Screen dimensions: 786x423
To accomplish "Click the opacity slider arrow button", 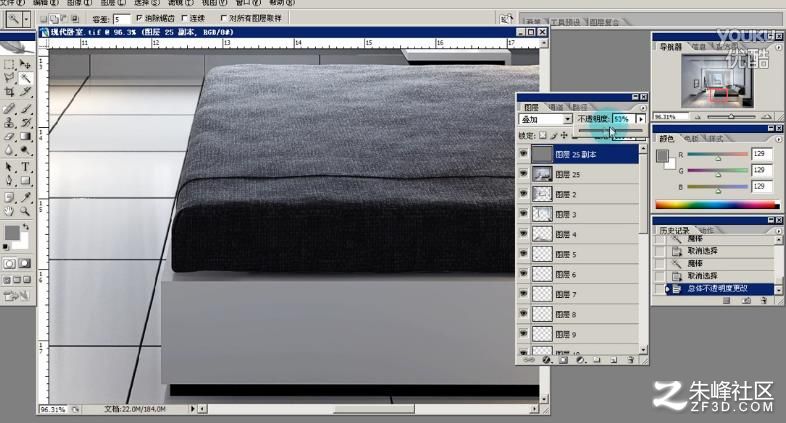I will pos(641,119).
